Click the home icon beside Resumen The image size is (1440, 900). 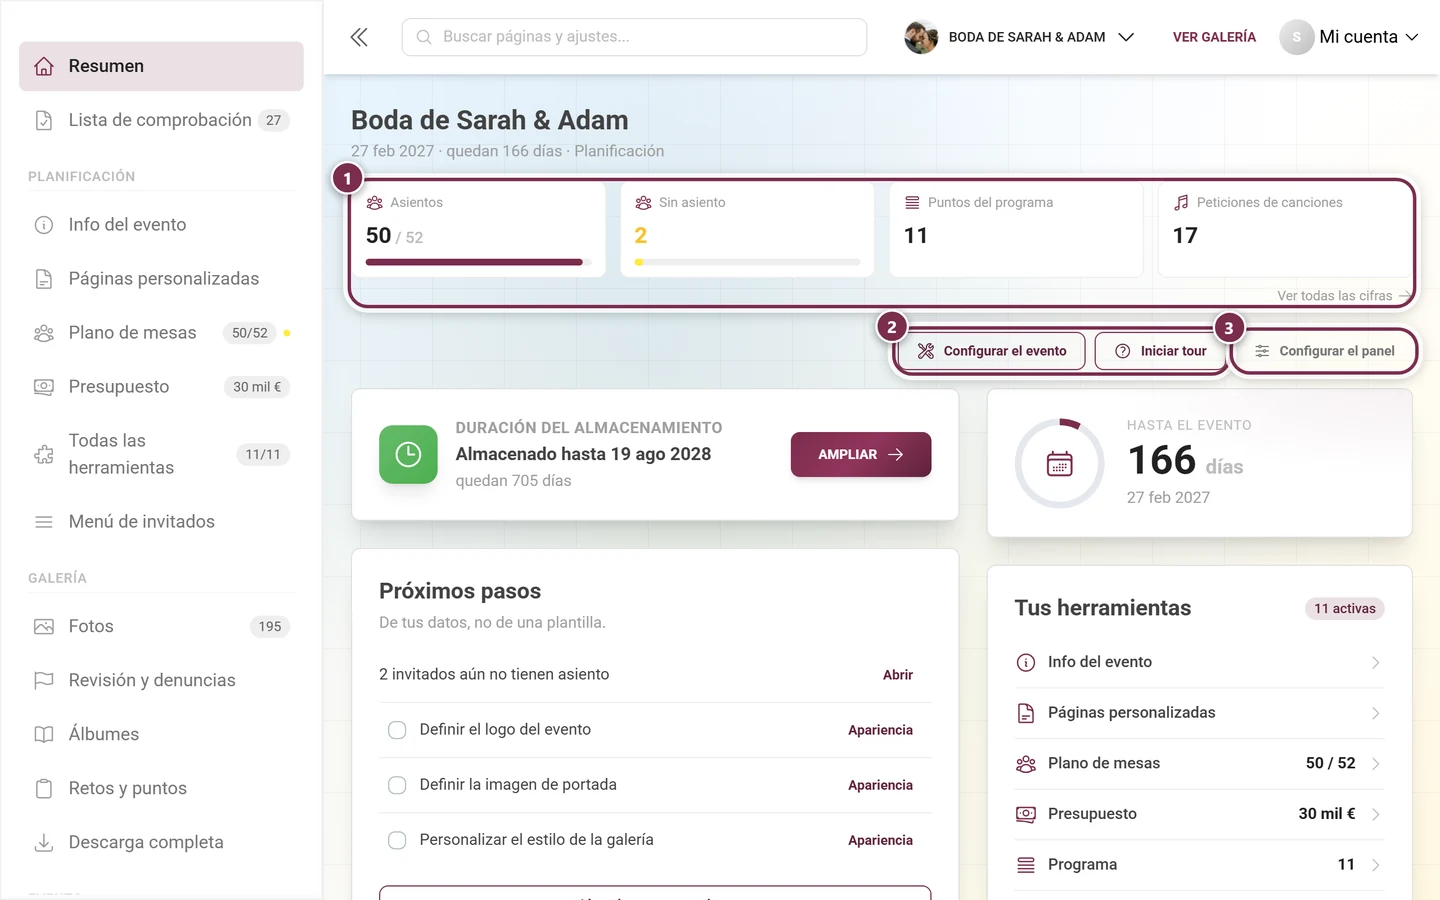pos(44,66)
